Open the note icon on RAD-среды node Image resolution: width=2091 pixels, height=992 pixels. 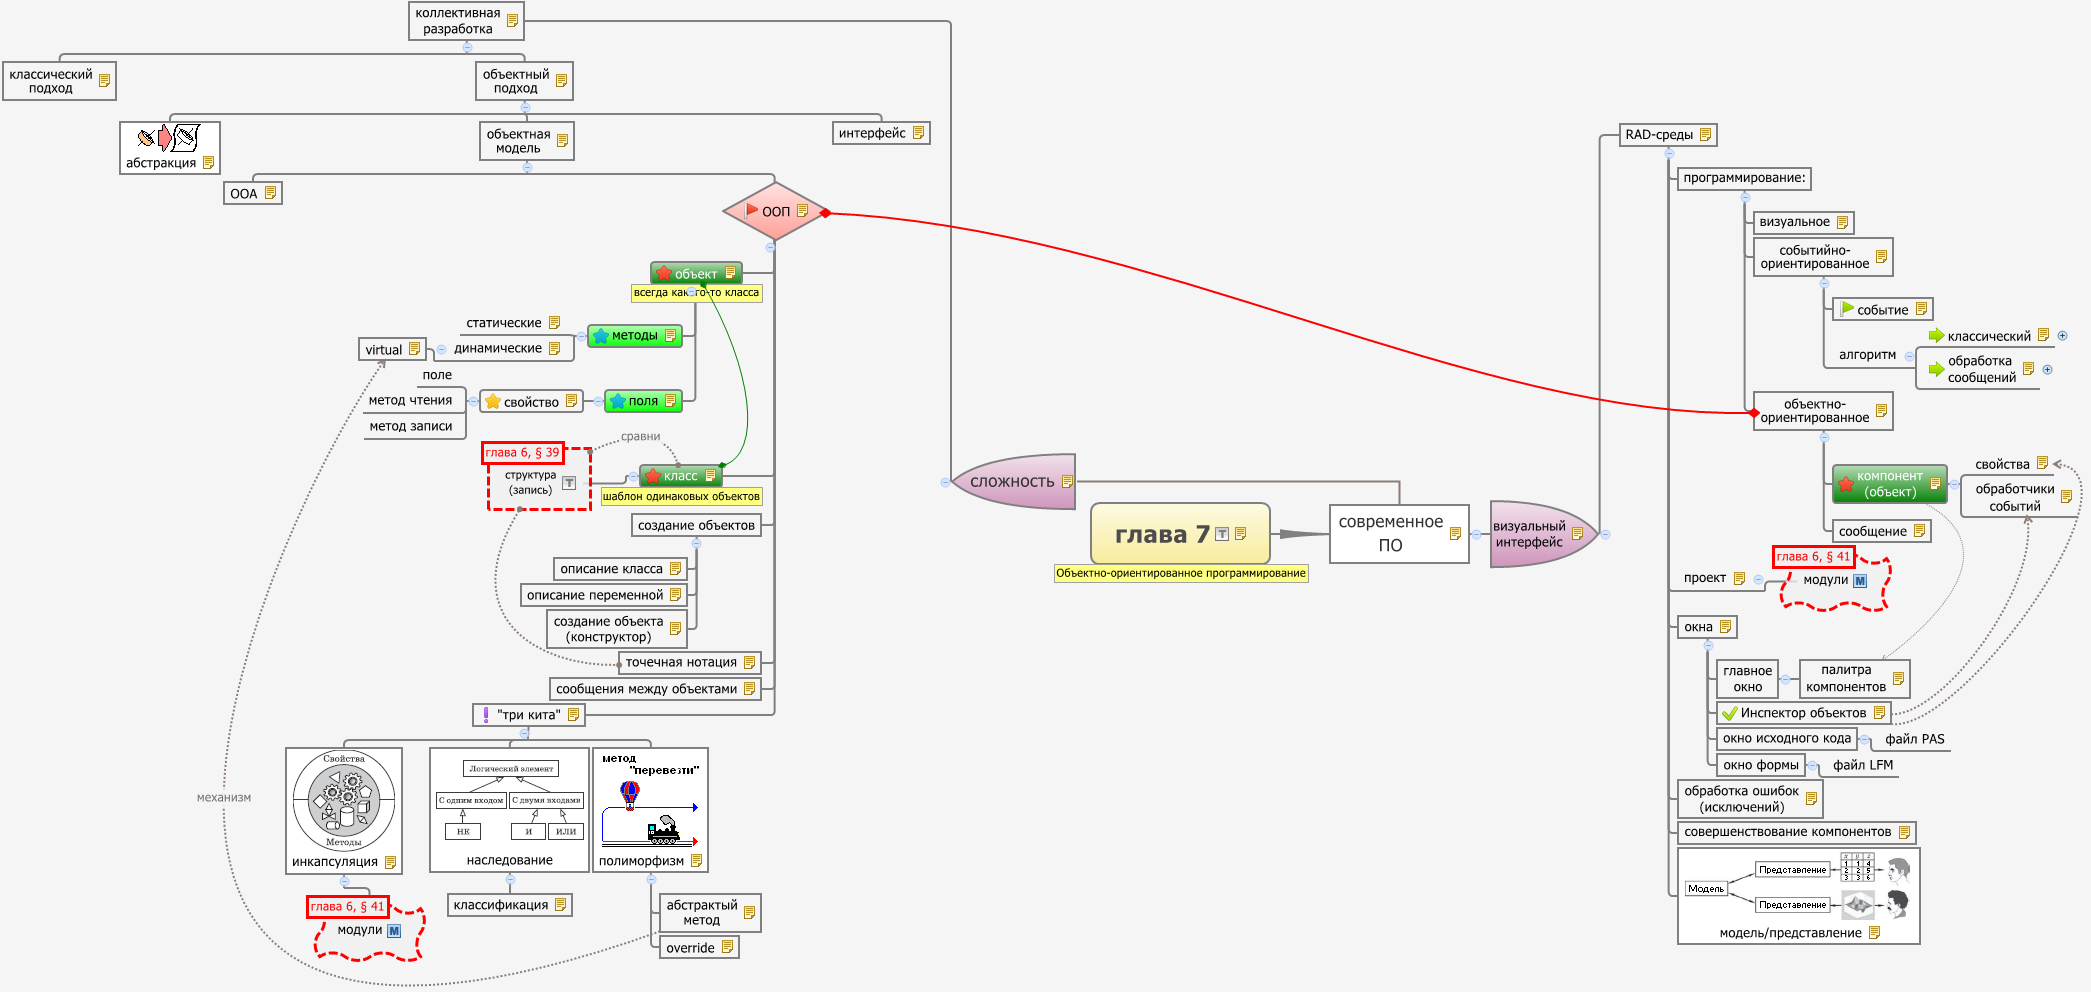[1705, 134]
